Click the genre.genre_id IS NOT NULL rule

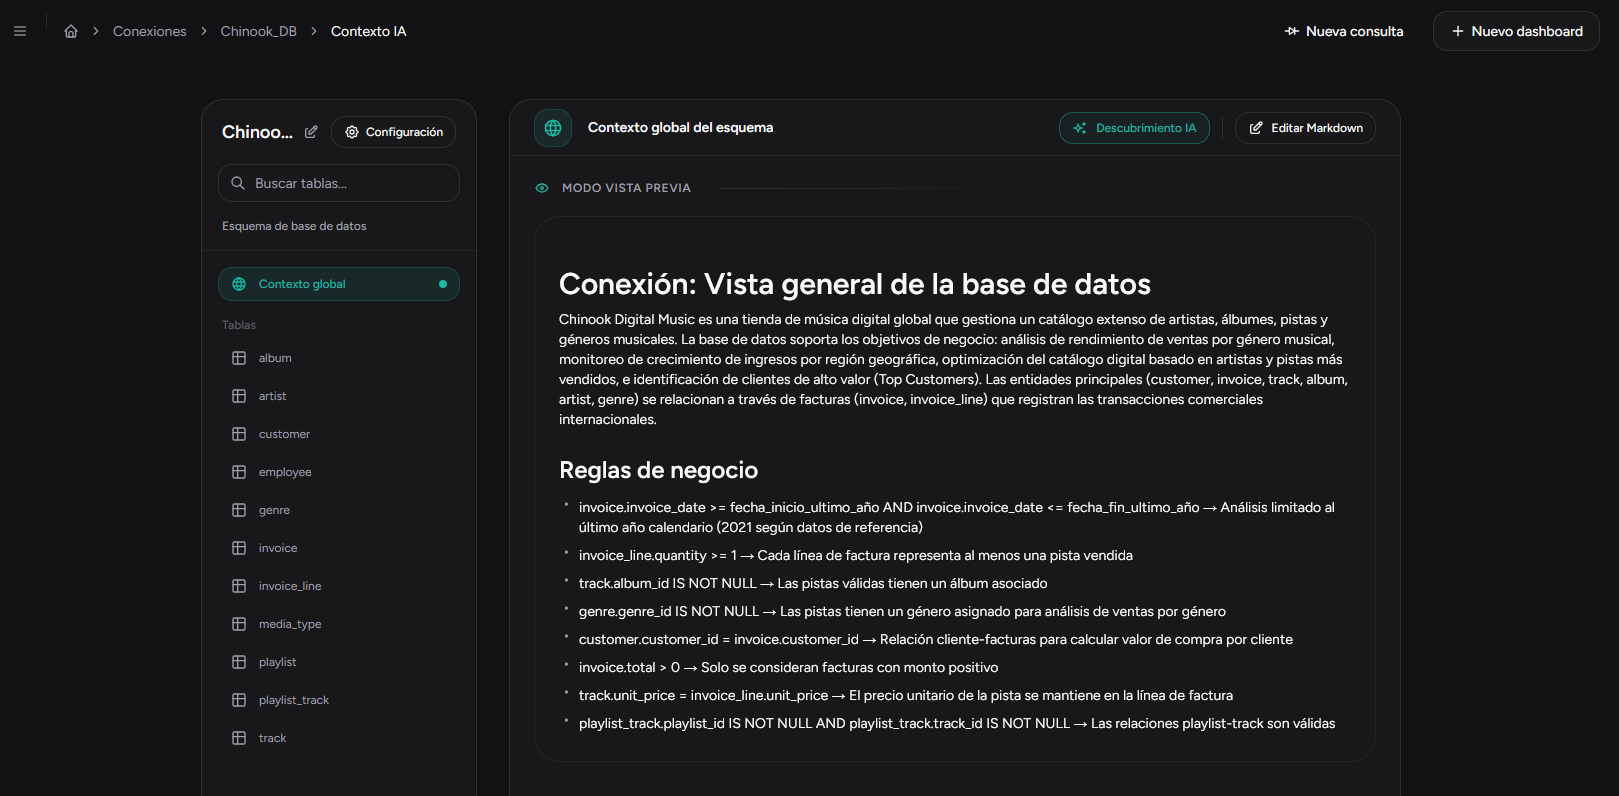pyautogui.click(x=902, y=611)
